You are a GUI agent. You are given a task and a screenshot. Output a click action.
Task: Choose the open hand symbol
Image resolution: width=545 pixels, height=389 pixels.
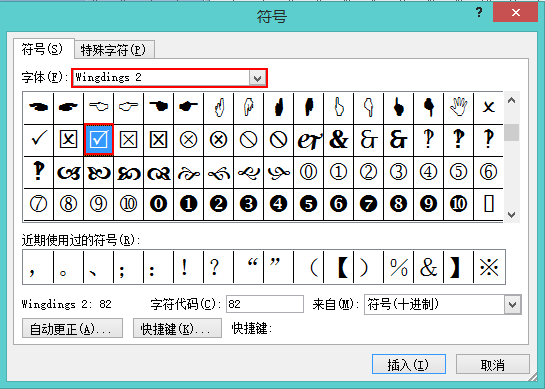[x=458, y=107]
